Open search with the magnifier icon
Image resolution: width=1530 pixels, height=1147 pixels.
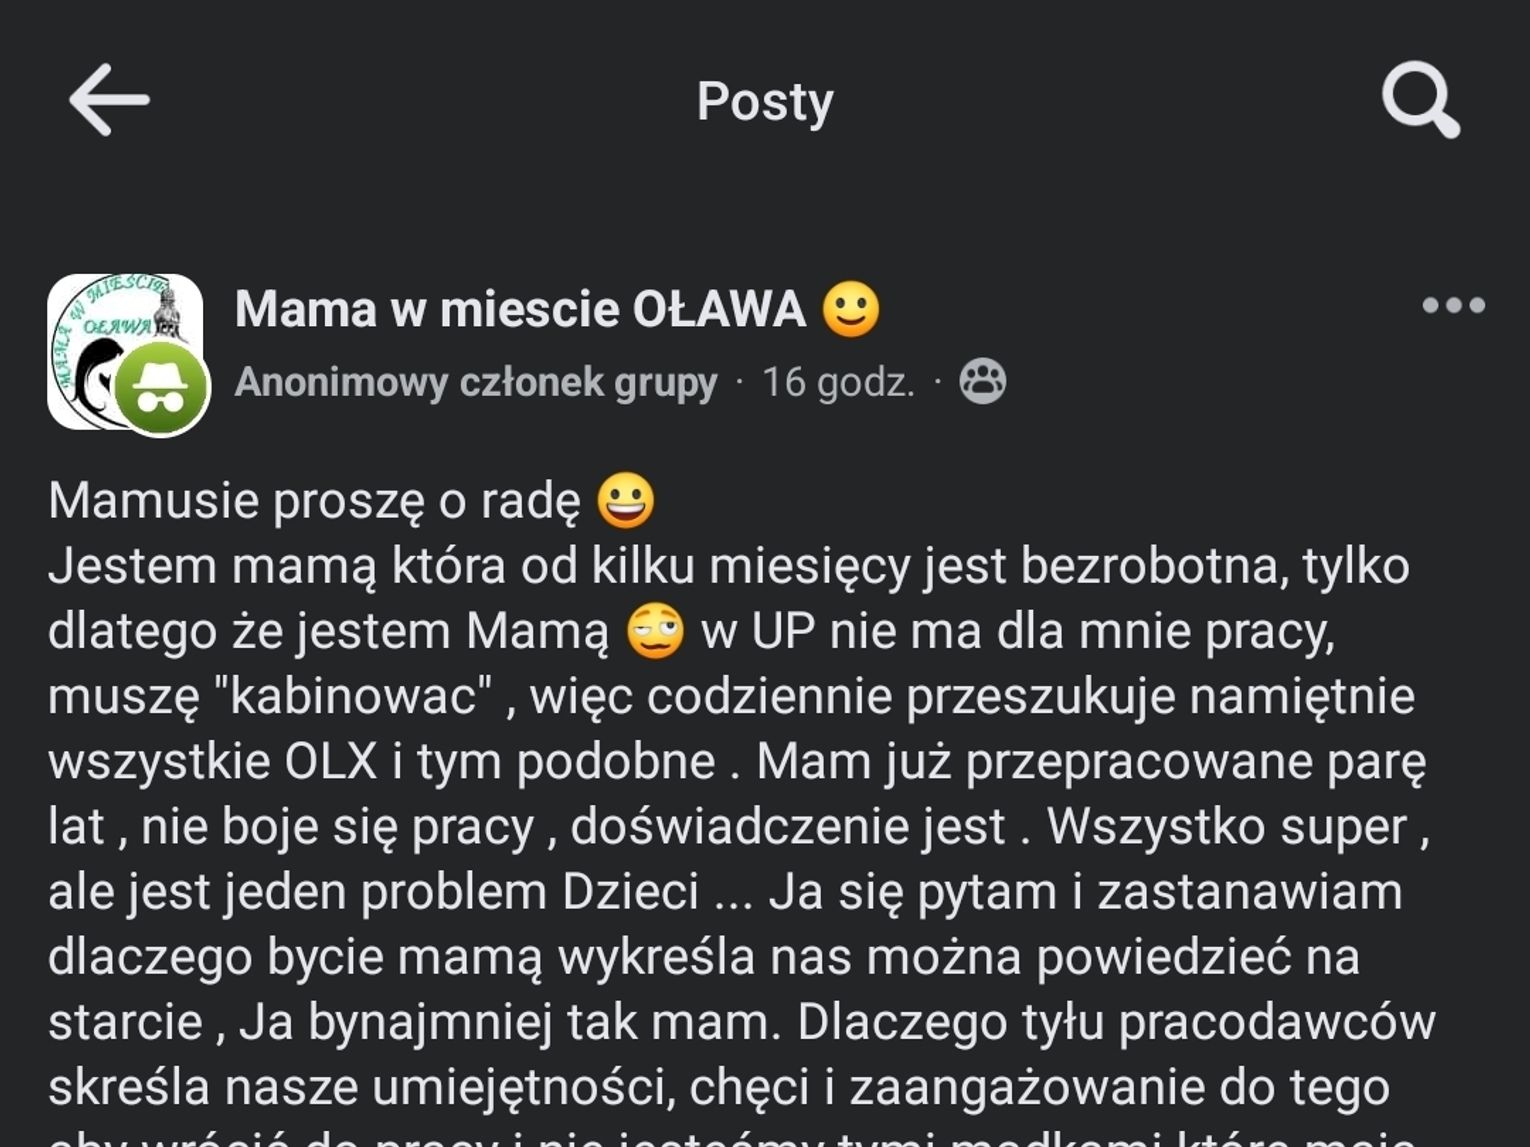click(x=1420, y=100)
